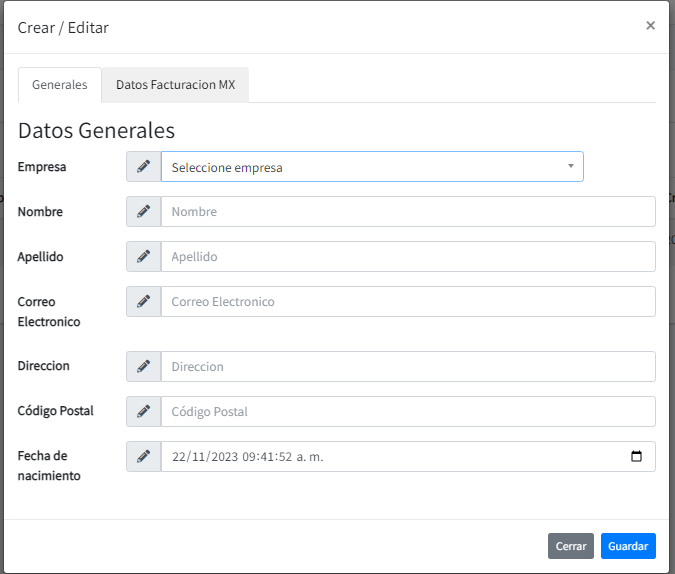Click the pencil icon beside Direccion

coord(144,367)
